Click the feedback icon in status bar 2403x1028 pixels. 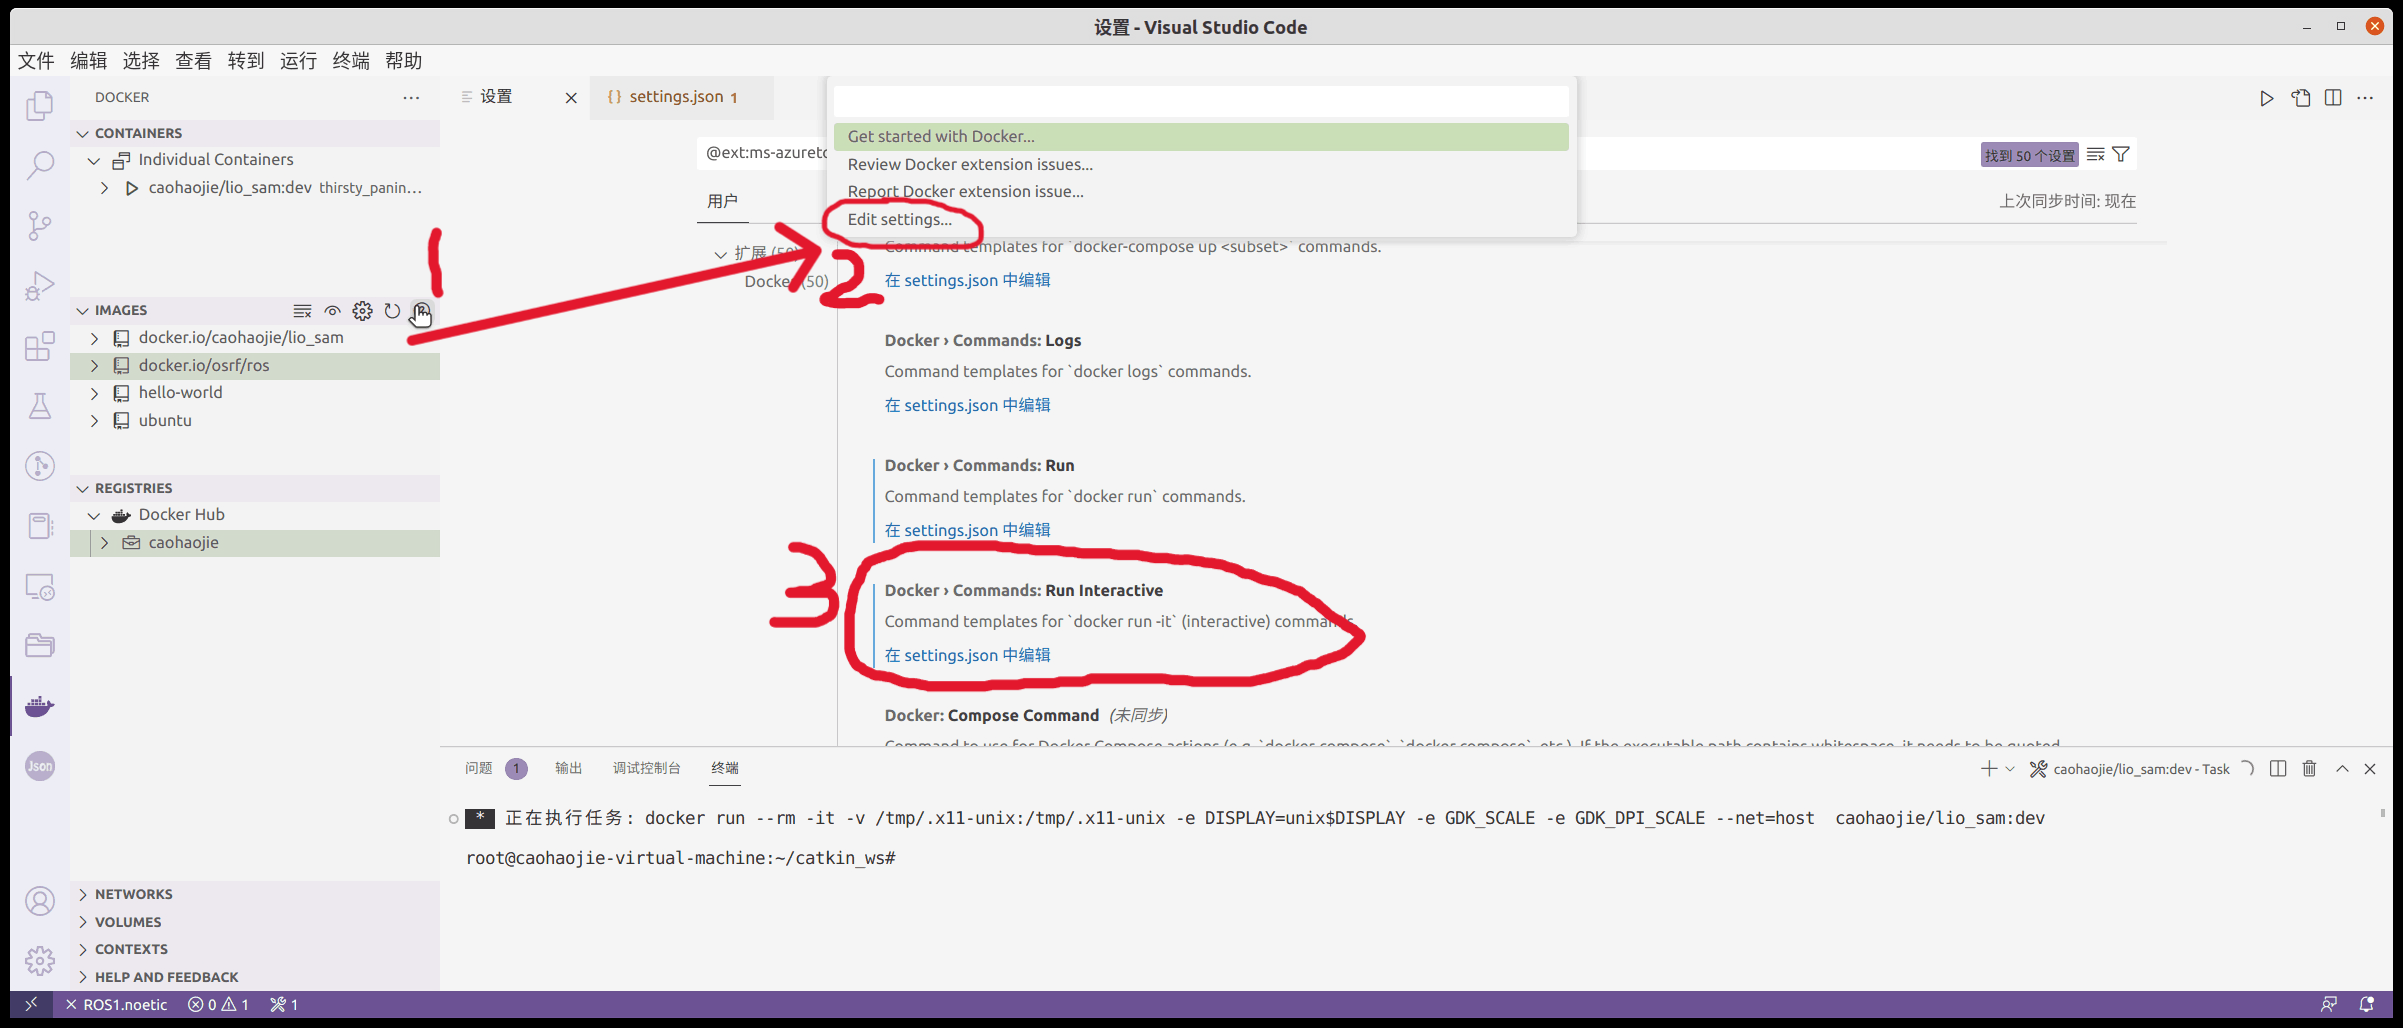click(2329, 1004)
